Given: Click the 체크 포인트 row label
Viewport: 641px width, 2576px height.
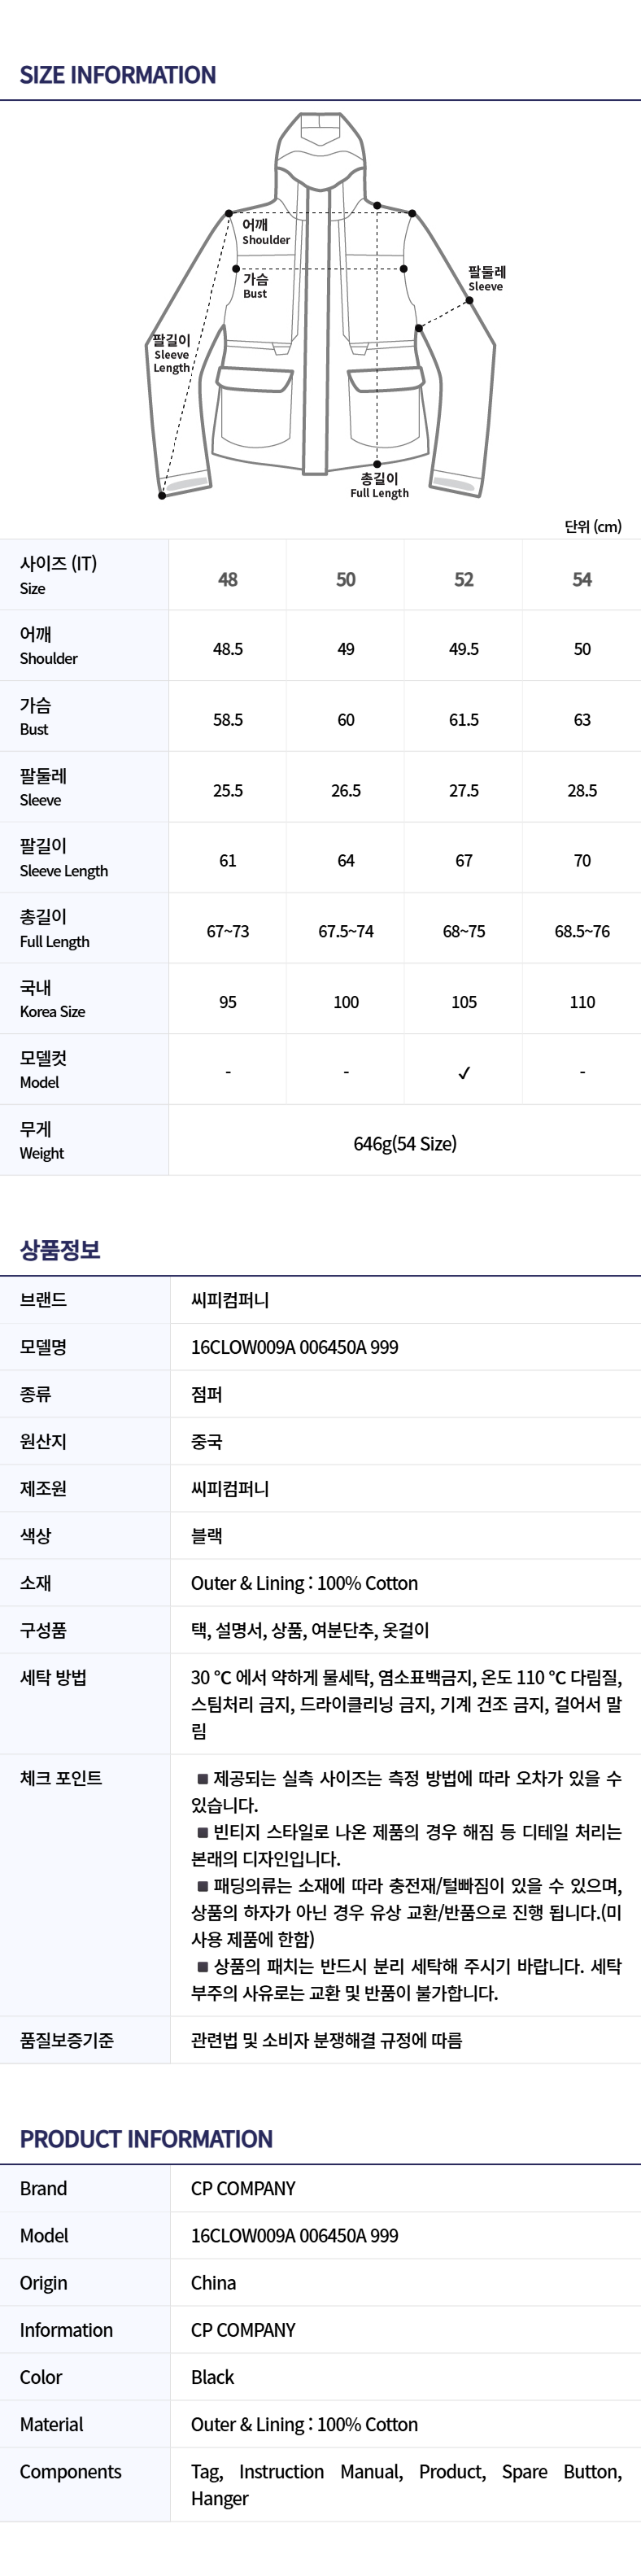Looking at the screenshot, I should pyautogui.click(x=61, y=1778).
